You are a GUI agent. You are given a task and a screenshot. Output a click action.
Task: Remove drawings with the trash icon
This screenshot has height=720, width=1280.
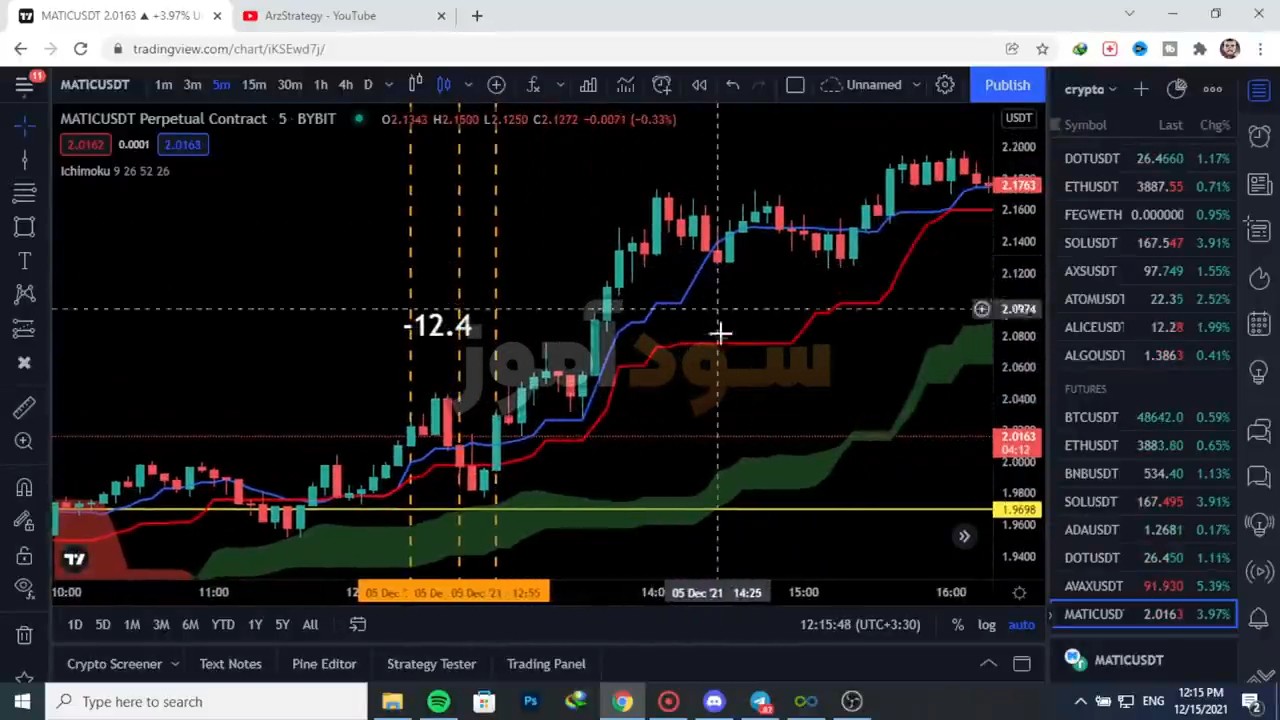pos(25,634)
